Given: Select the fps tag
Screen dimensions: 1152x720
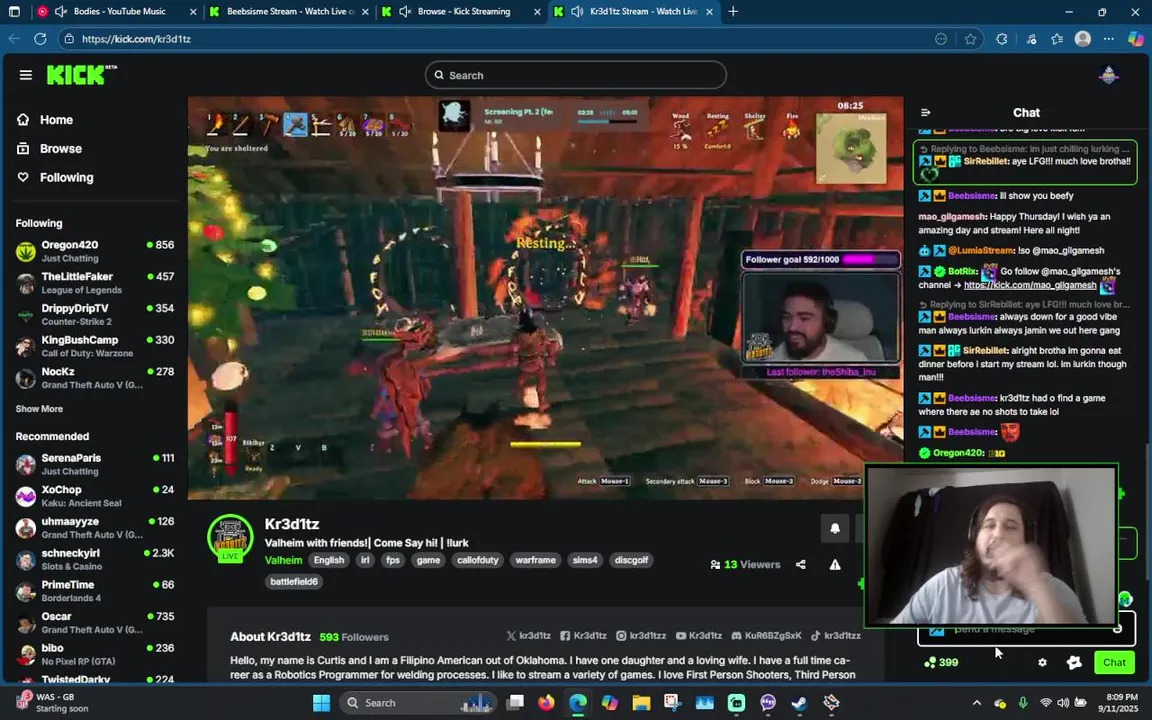Looking at the screenshot, I should coord(393,560).
